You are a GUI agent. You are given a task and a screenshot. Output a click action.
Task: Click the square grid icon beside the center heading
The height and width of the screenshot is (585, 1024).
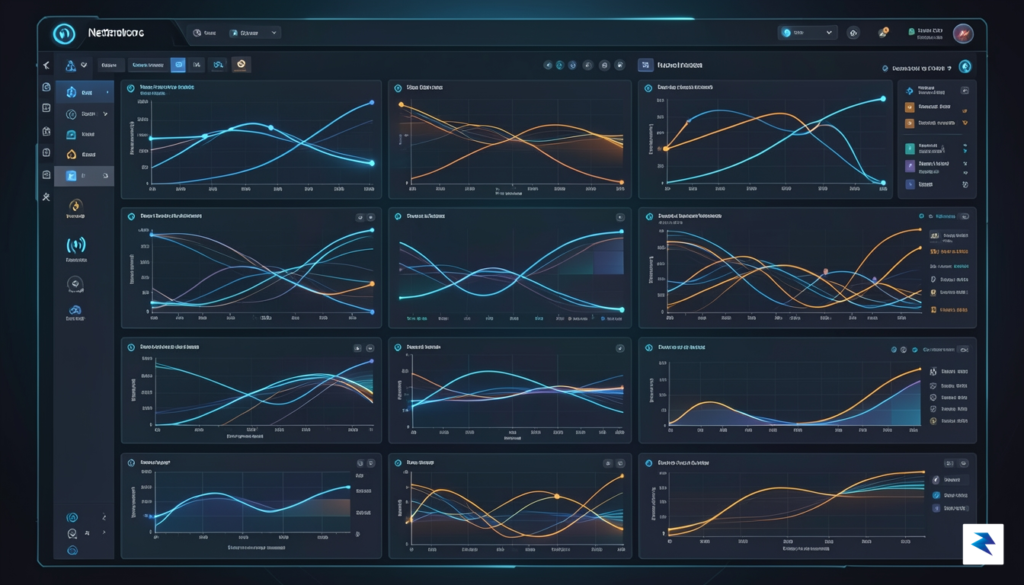[x=645, y=65]
